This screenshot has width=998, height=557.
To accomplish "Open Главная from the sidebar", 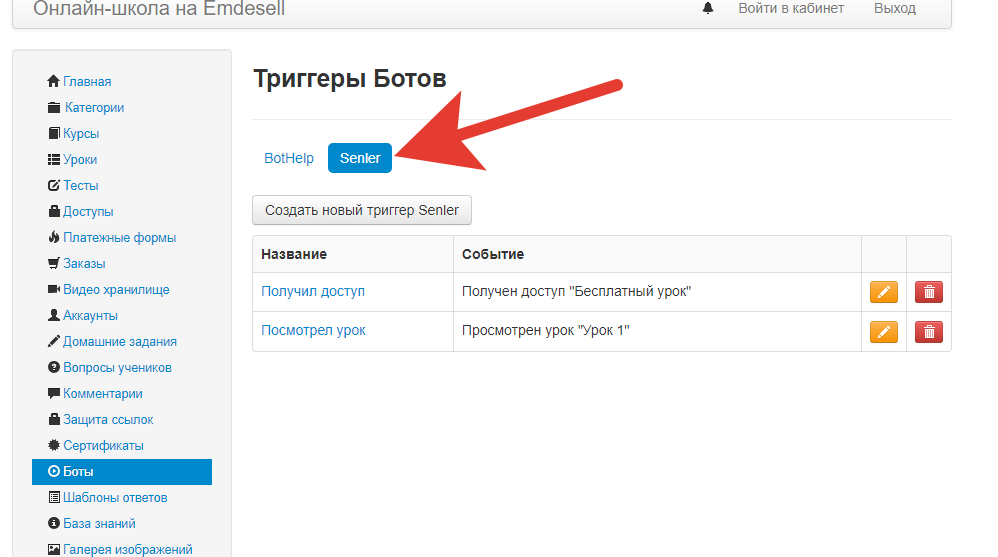I will (86, 82).
